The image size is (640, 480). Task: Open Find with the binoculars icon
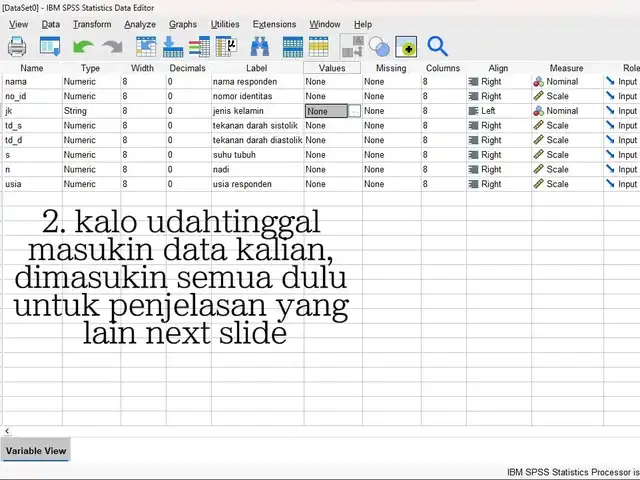(260, 46)
